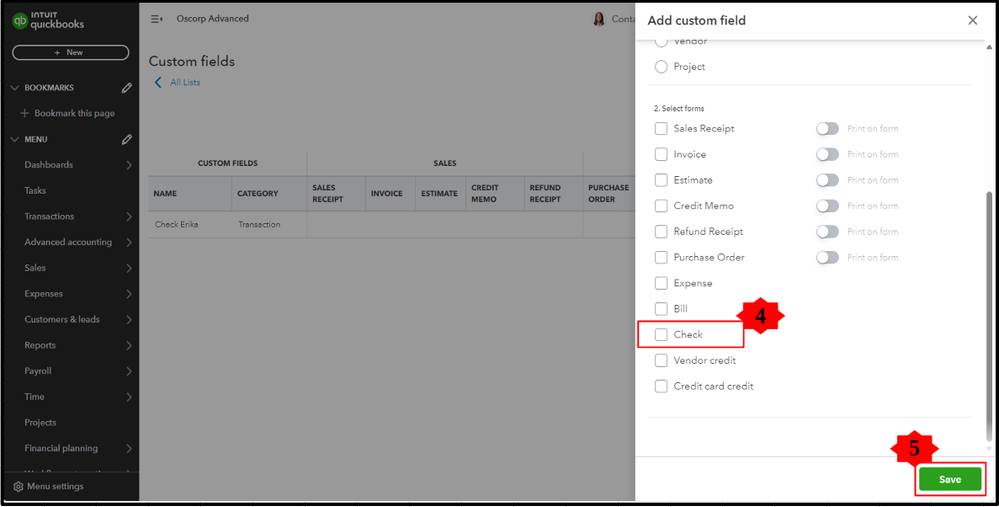This screenshot has width=999, height=507.
Task: Click the plus icon for Bookmark this page
Action: (x=25, y=114)
